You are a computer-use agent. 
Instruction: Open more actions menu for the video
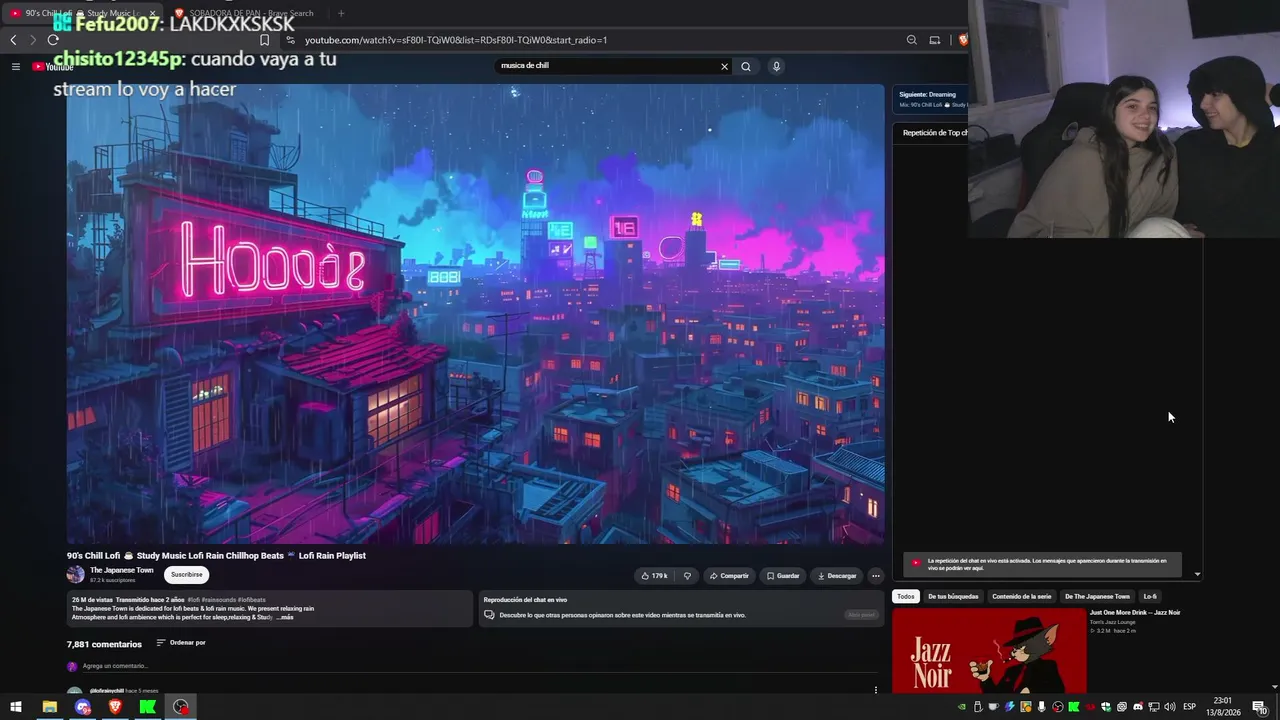(x=875, y=576)
